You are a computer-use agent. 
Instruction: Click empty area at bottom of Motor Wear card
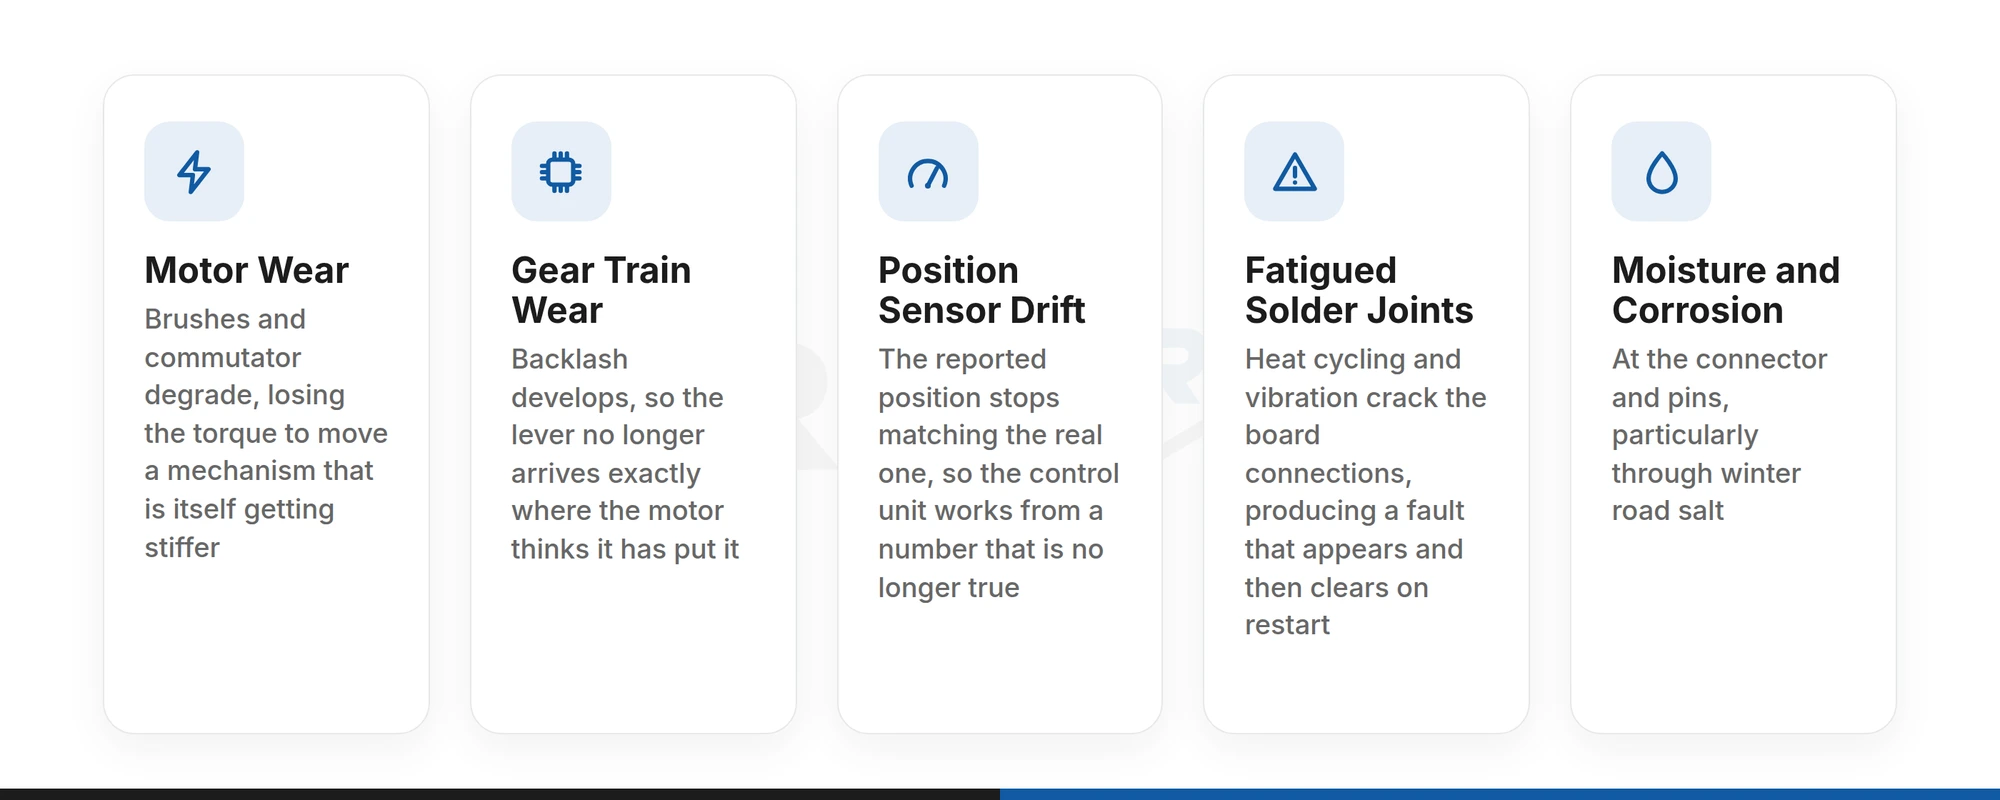click(266, 650)
